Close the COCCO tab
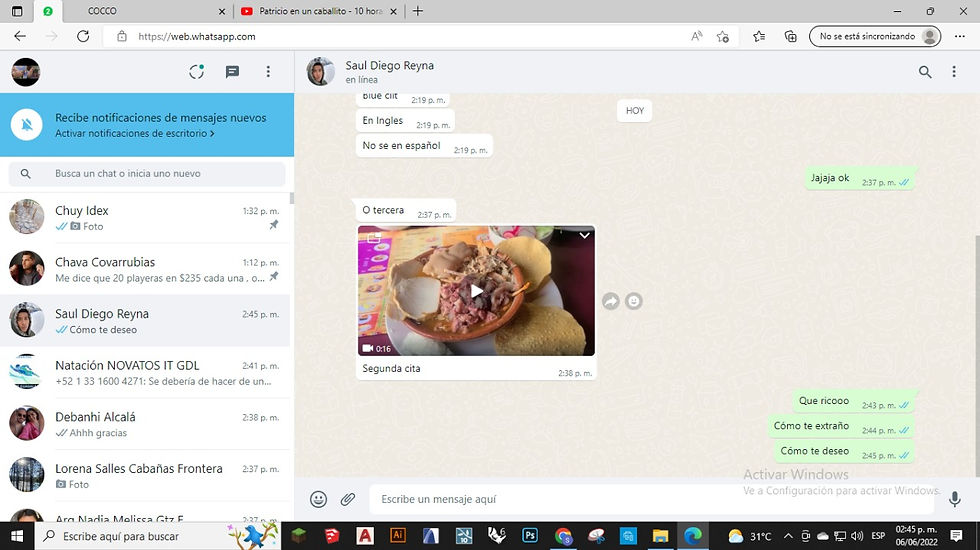This screenshot has height=550, width=980. (x=222, y=11)
